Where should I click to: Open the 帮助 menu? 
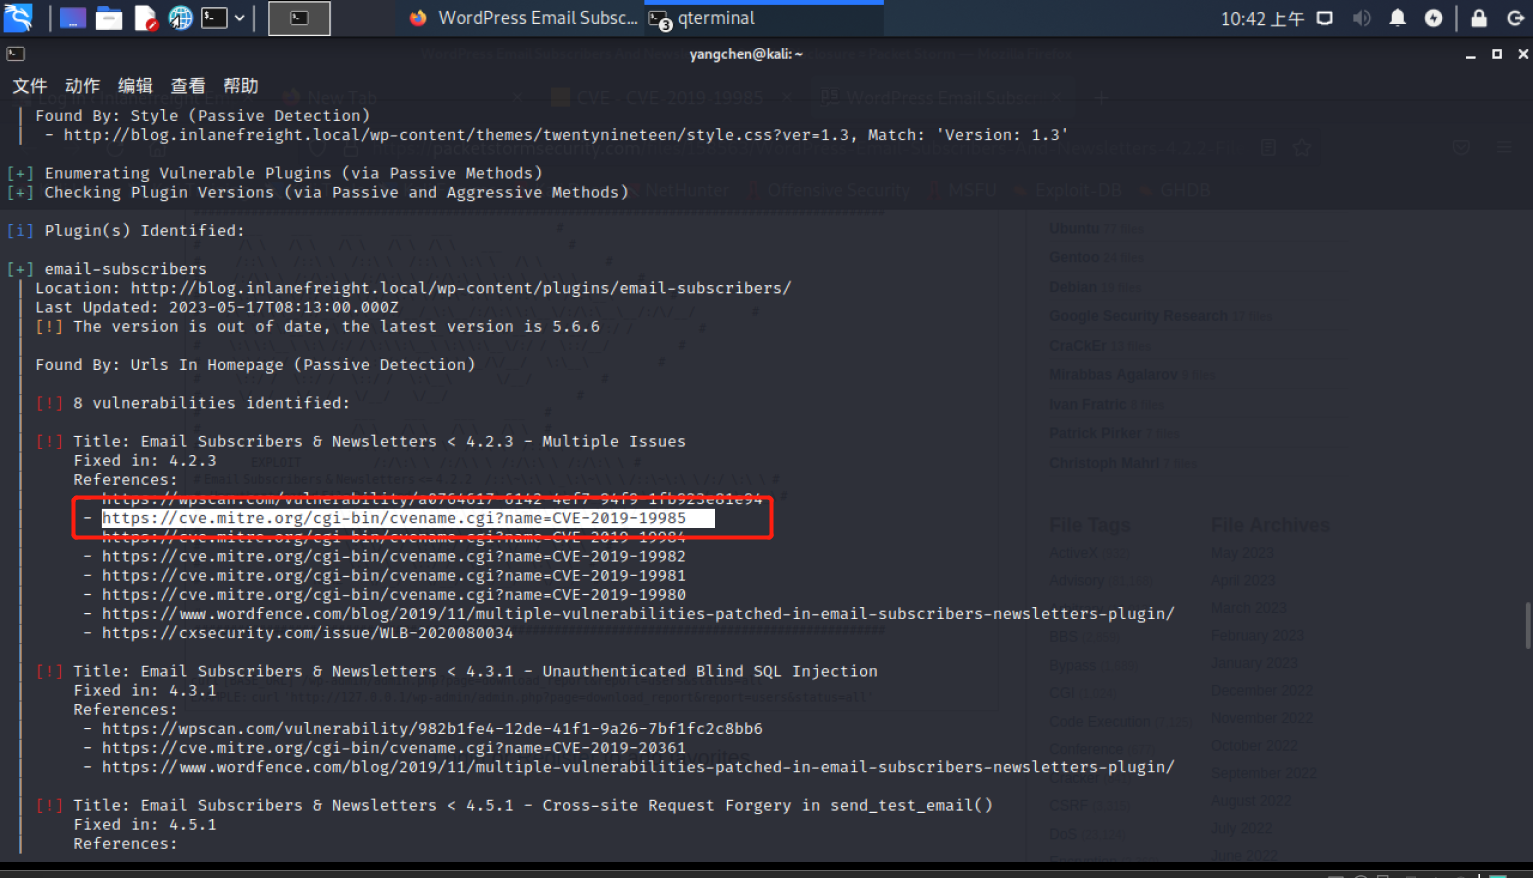tap(241, 86)
